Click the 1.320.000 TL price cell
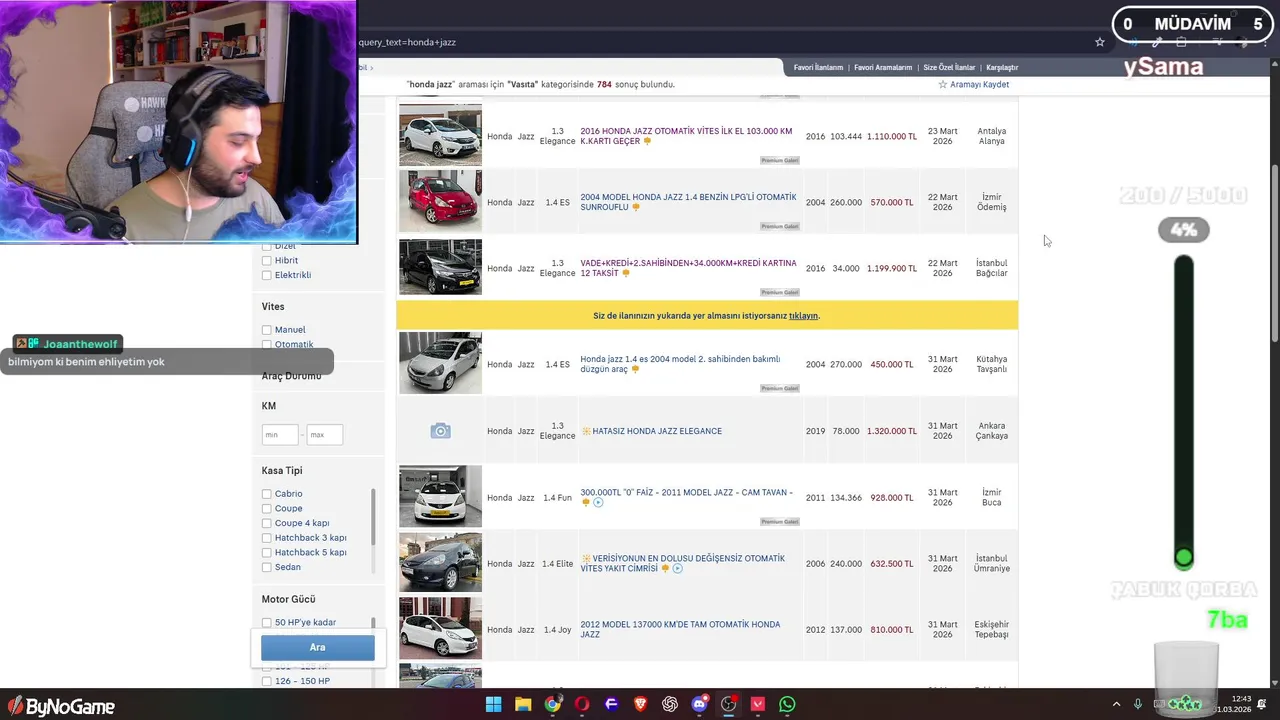Image resolution: width=1280 pixels, height=720 pixels. coord(892,431)
